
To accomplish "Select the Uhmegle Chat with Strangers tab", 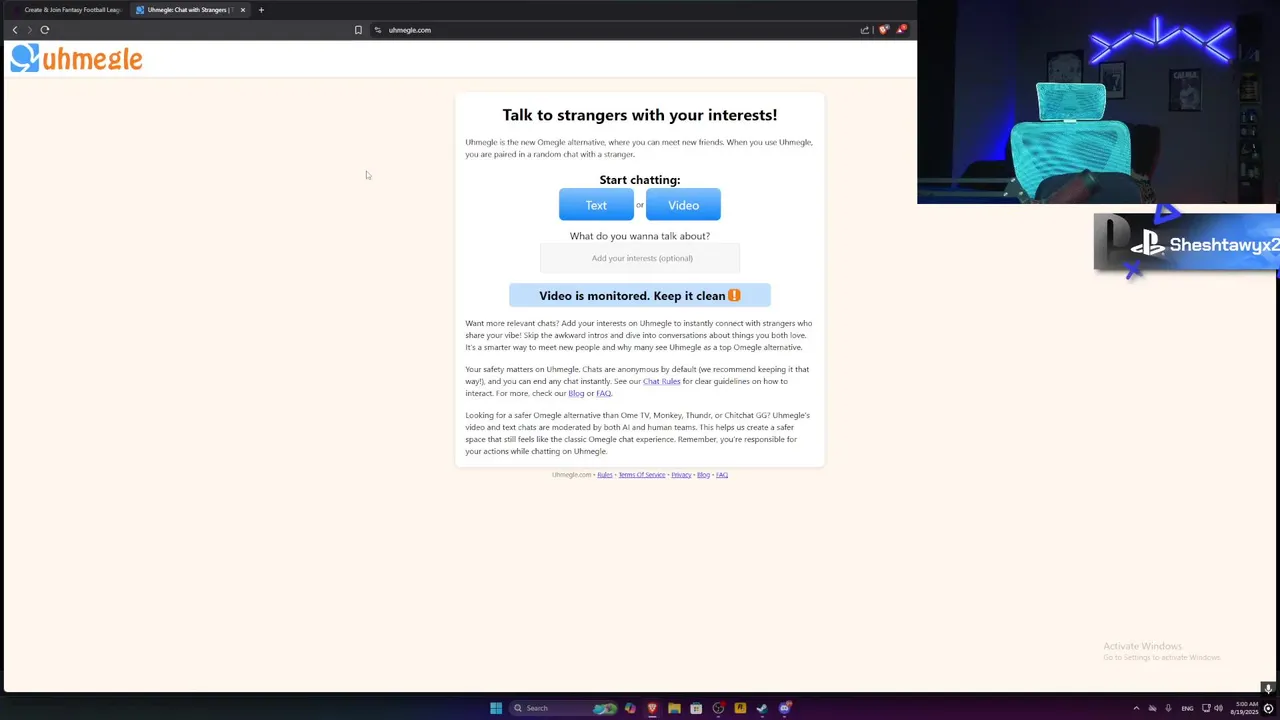I will coord(190,10).
